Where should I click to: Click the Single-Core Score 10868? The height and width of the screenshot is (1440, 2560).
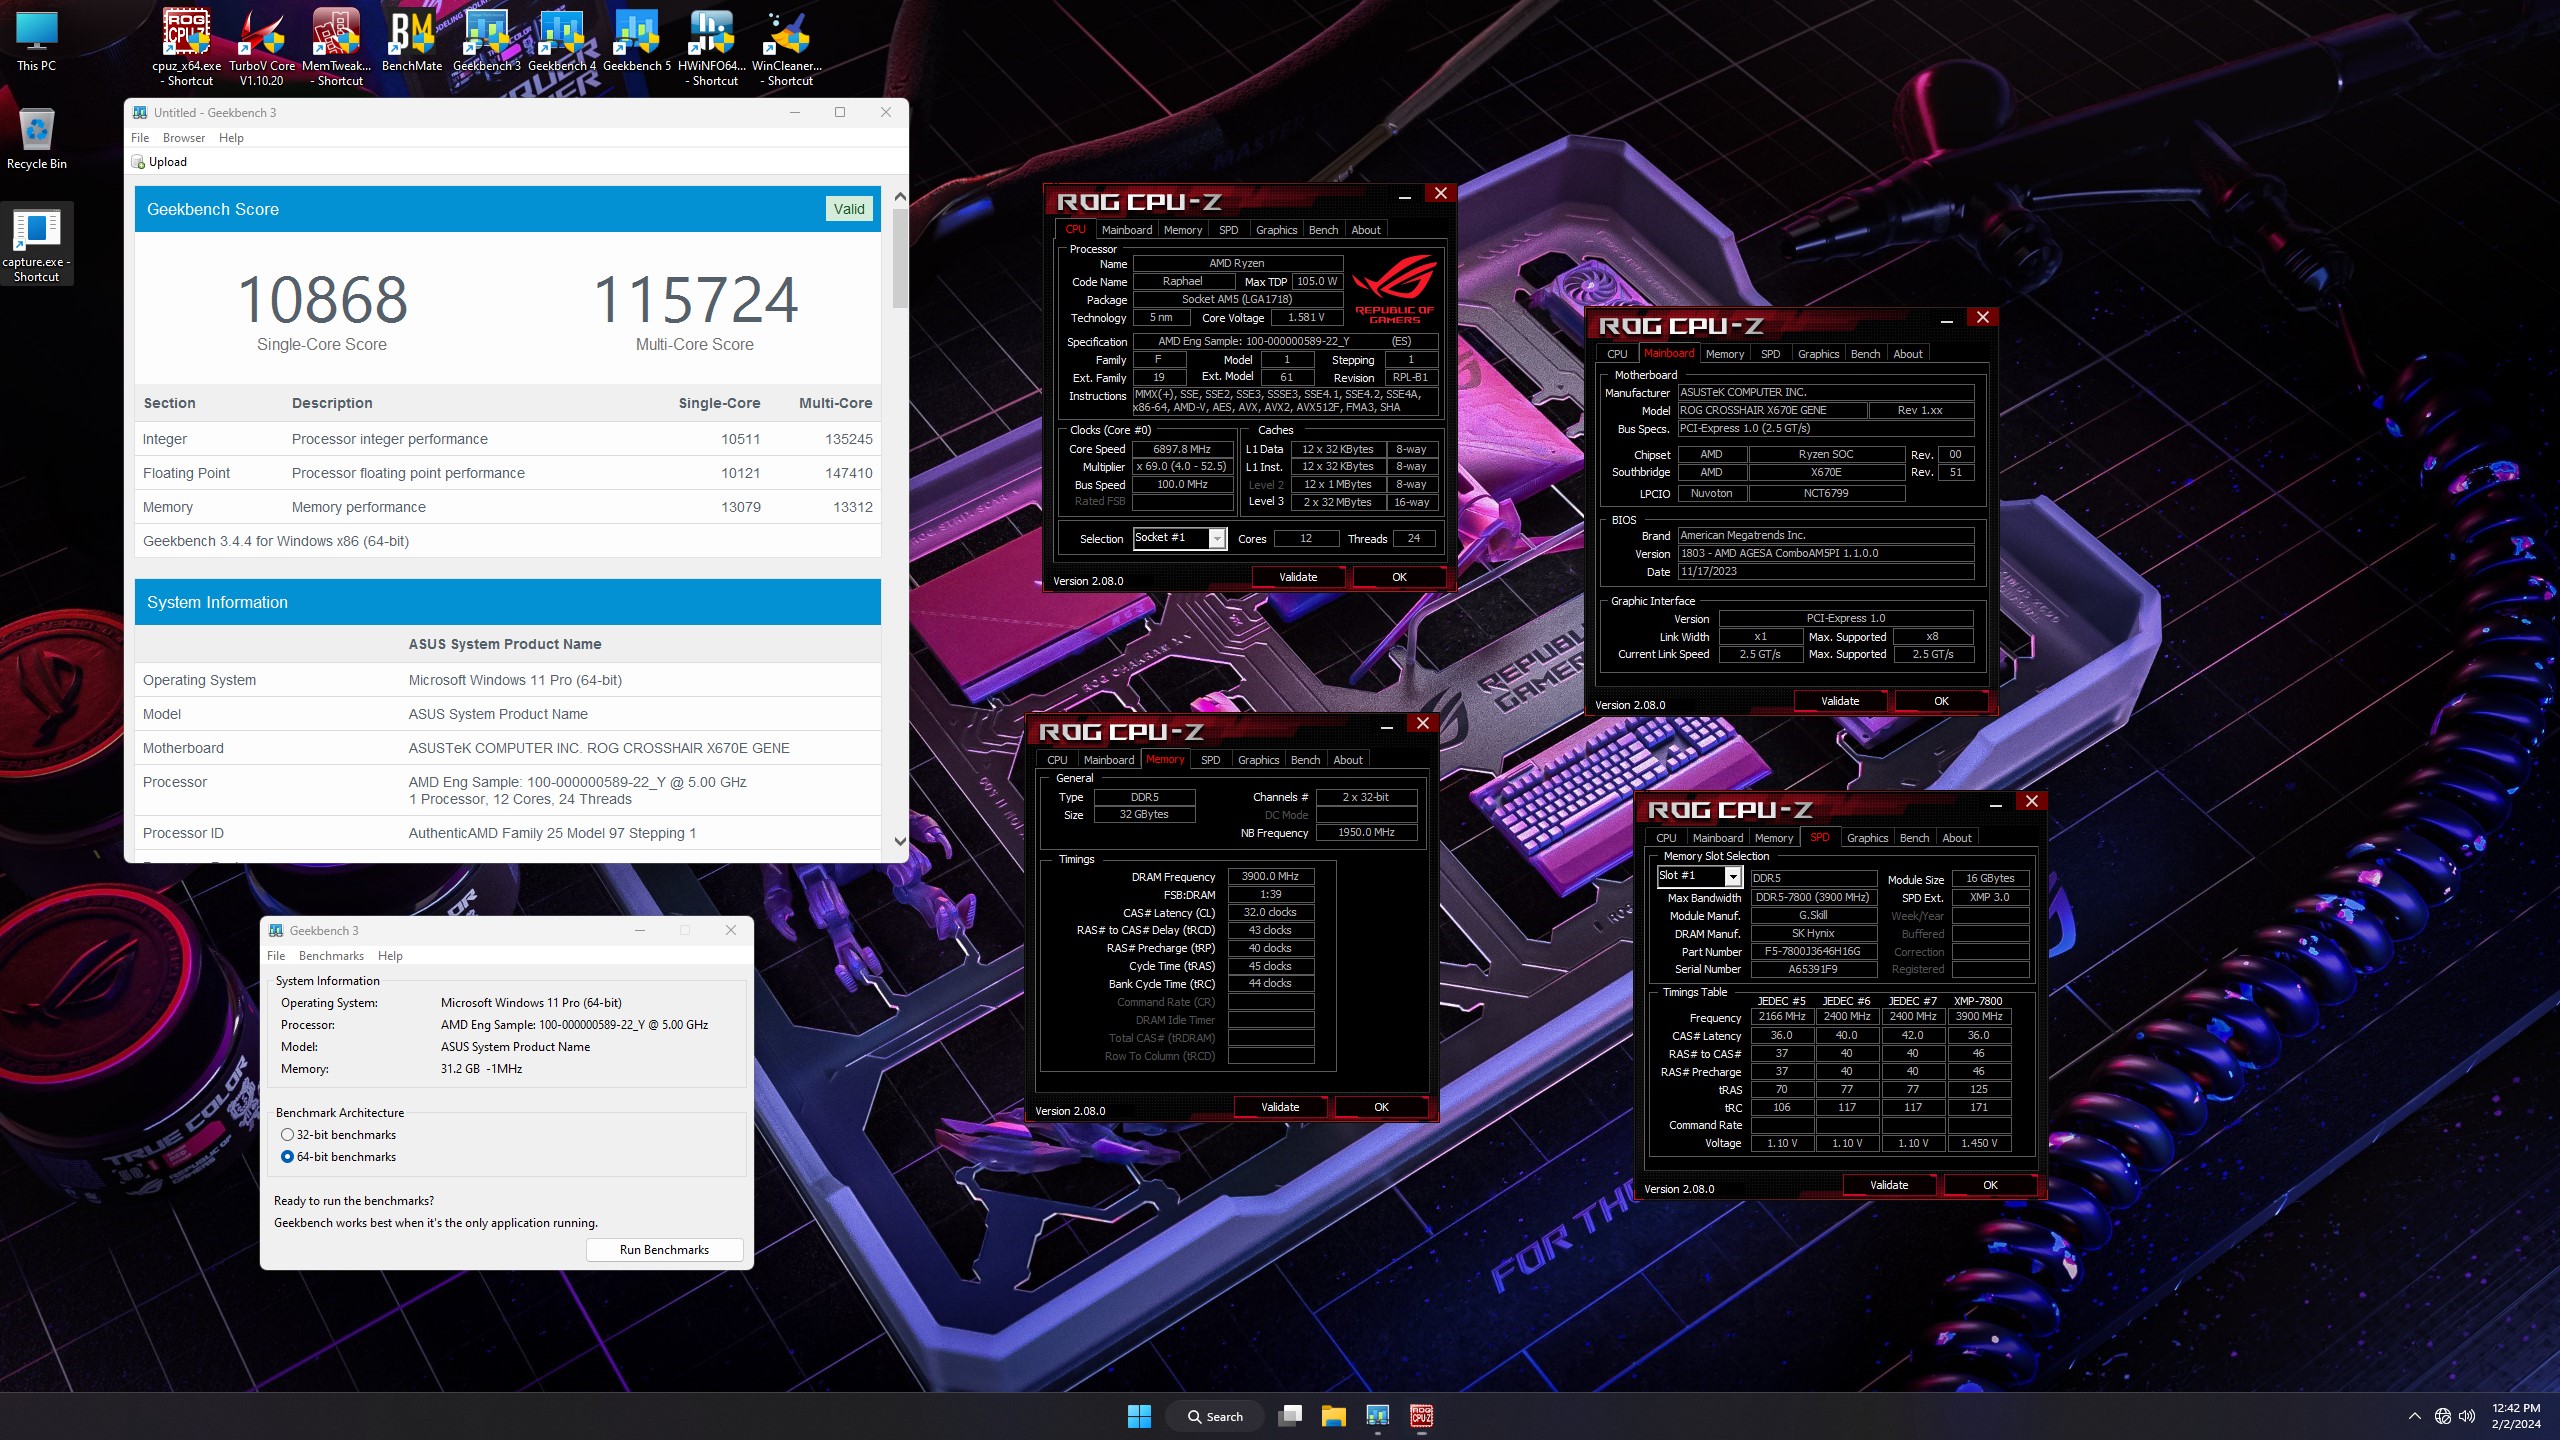(322, 300)
